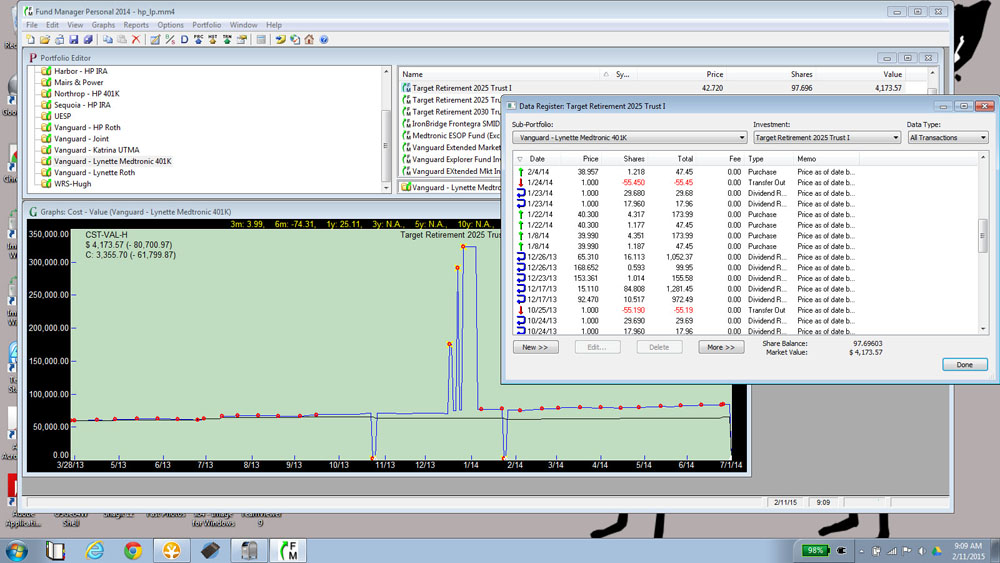Click the Save All toolbar icon
Image resolution: width=1000 pixels, height=563 pixels.
[88, 40]
